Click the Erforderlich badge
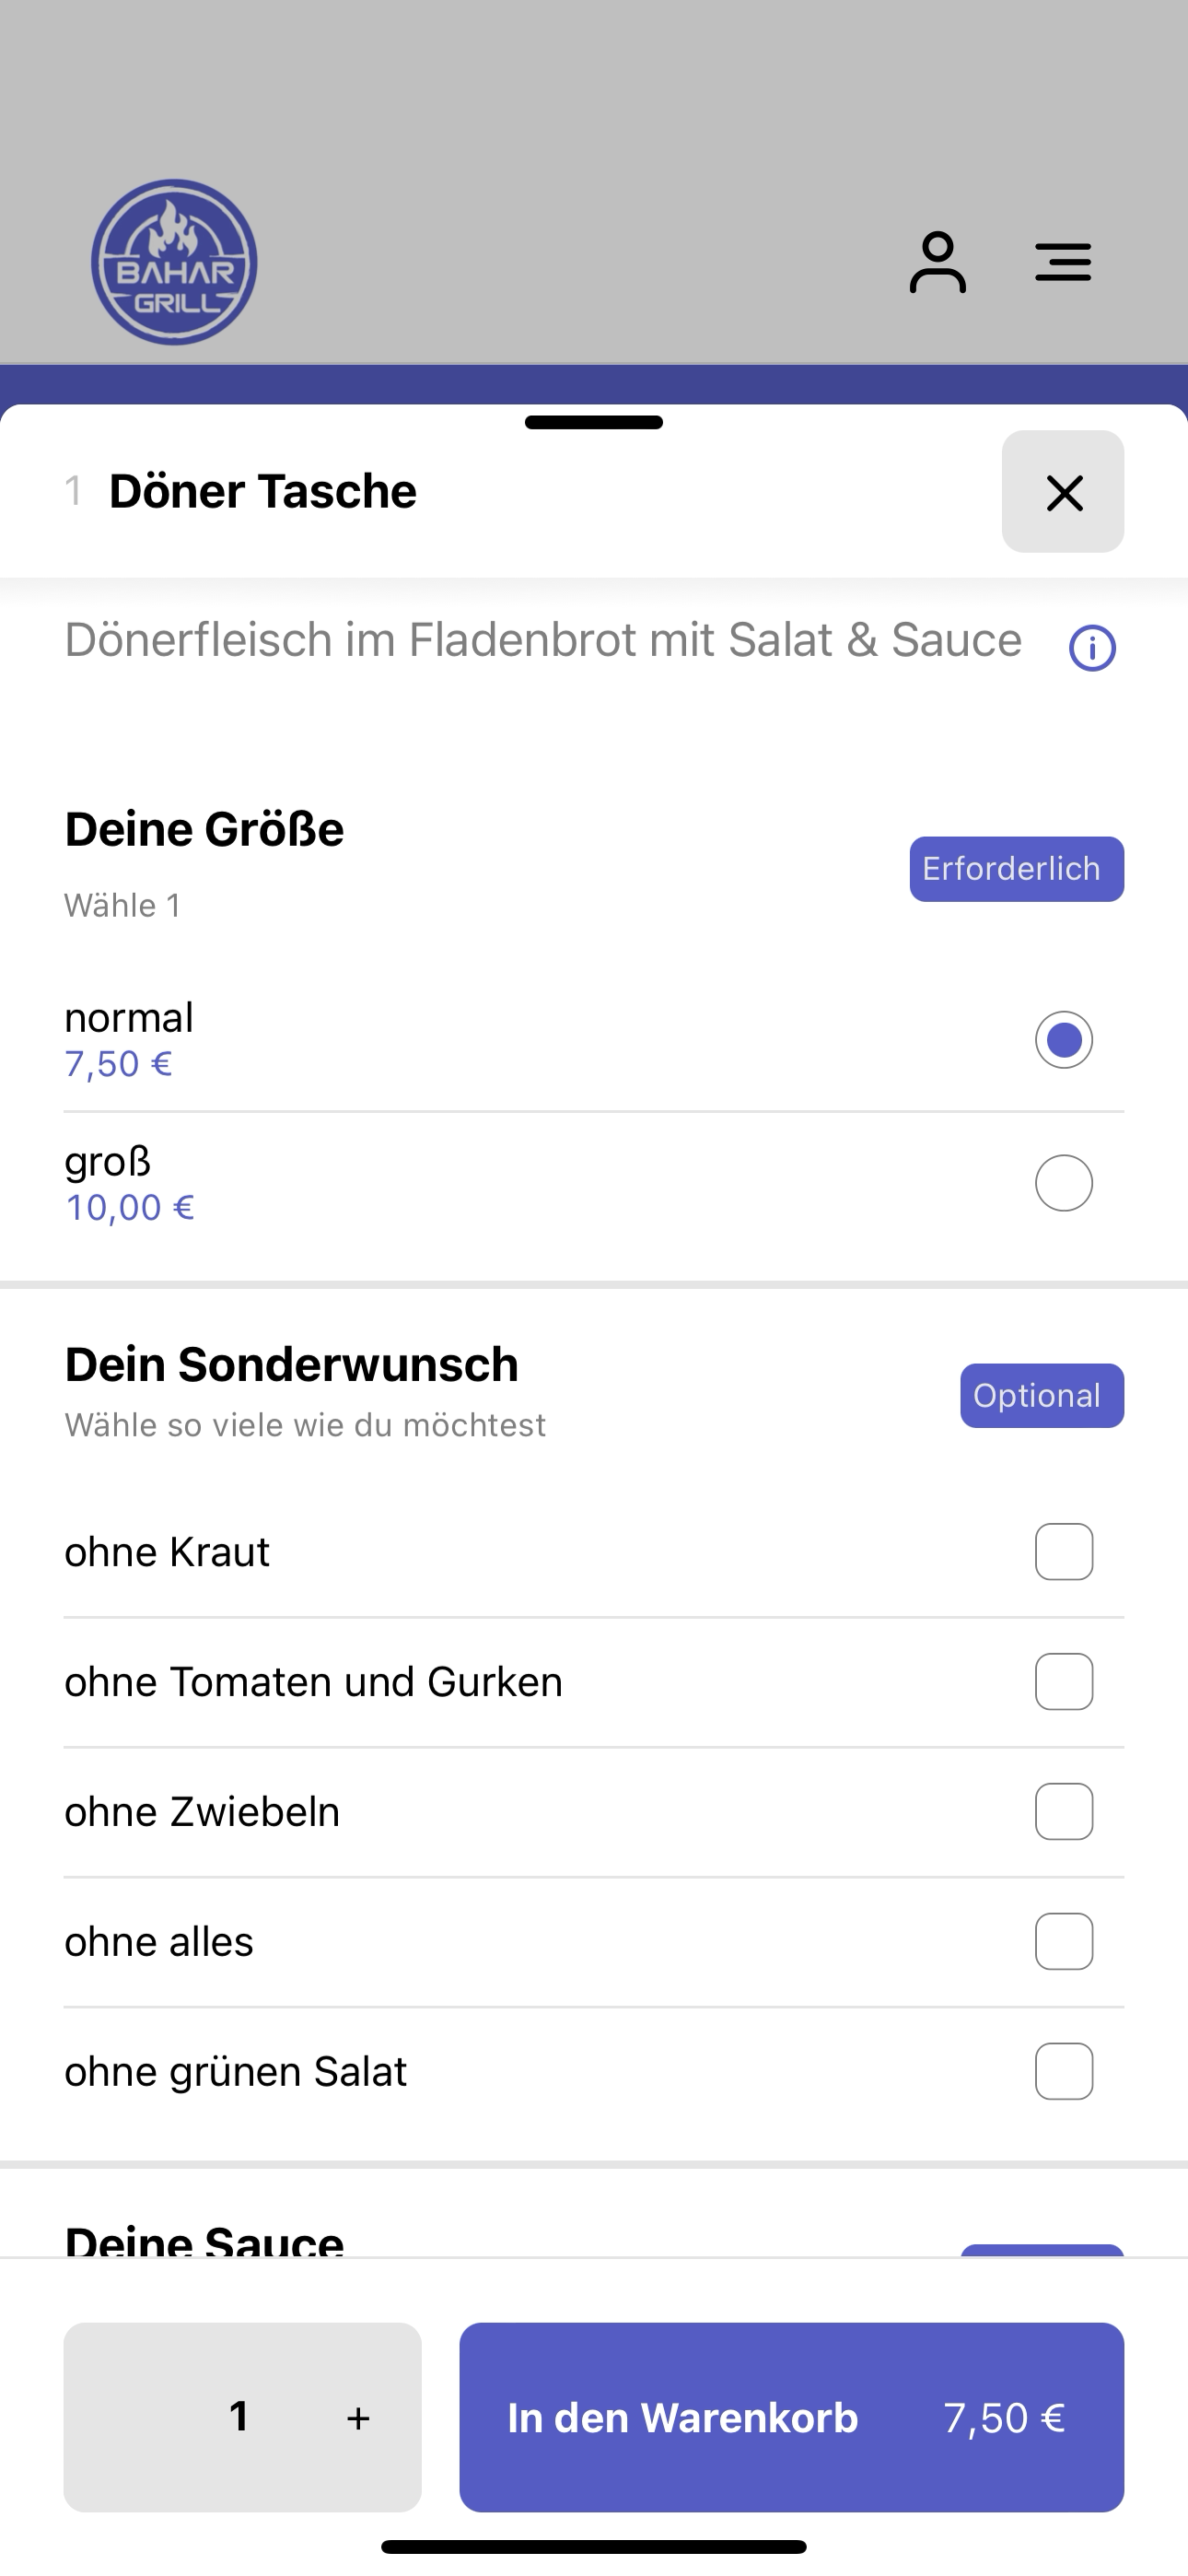The height and width of the screenshot is (2576, 1188). 1016,869
